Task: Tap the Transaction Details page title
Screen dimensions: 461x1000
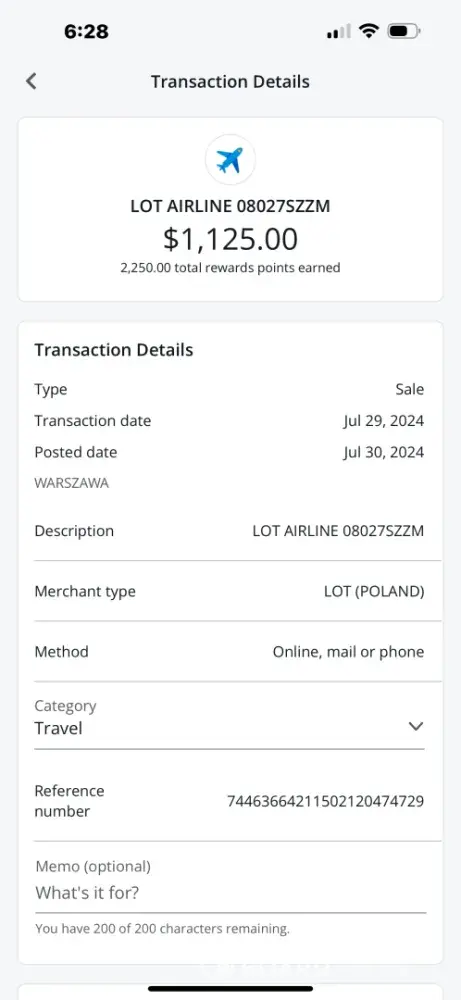Action: 230,82
